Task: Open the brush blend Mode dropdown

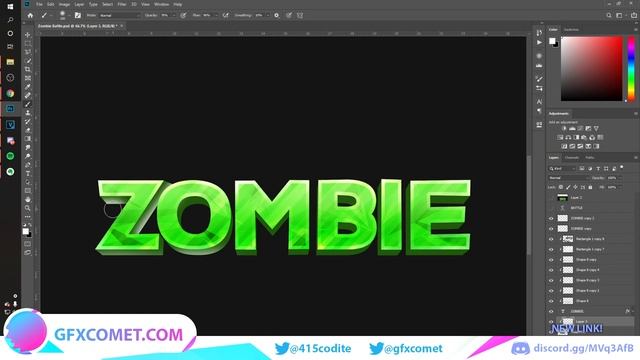Action: 119,16
